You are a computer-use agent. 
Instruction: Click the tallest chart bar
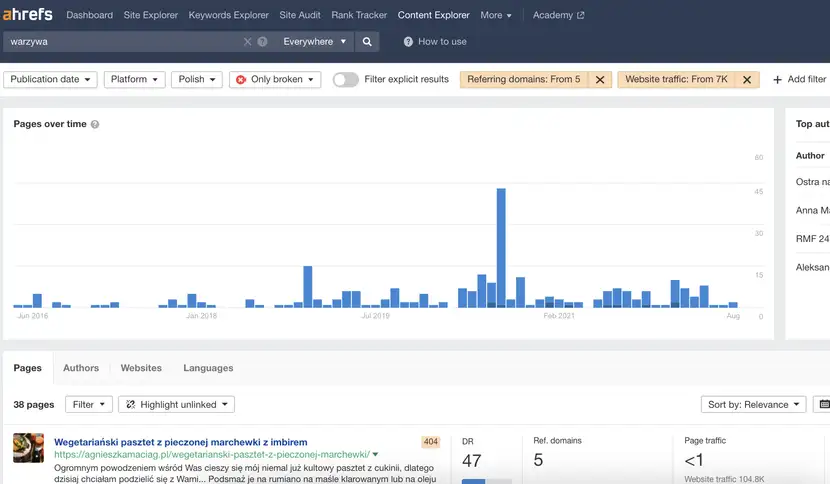[x=501, y=248]
